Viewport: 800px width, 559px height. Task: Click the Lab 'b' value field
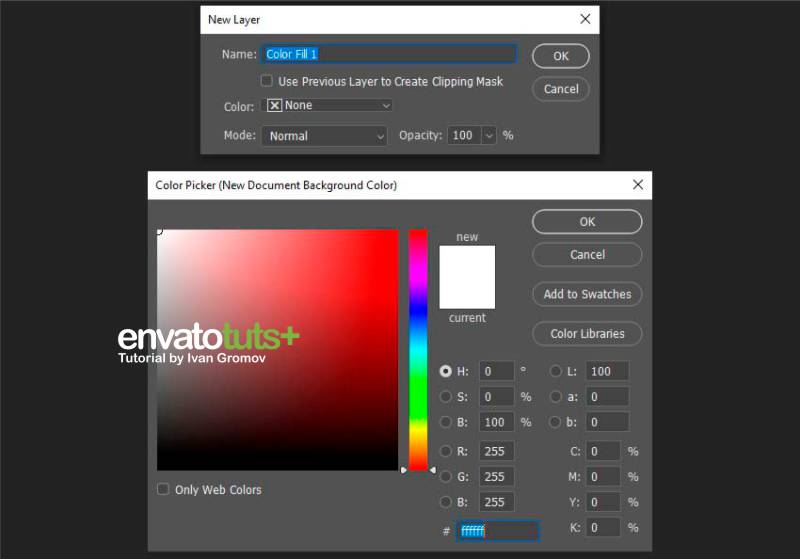coord(607,422)
